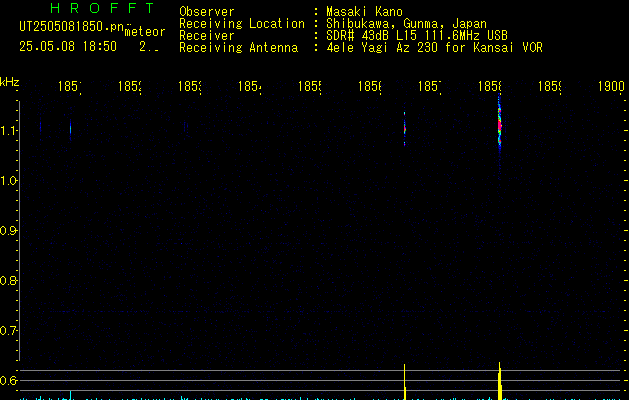Click the Receiving Antenna label
The width and height of the screenshot is (629, 400).
tap(239, 48)
